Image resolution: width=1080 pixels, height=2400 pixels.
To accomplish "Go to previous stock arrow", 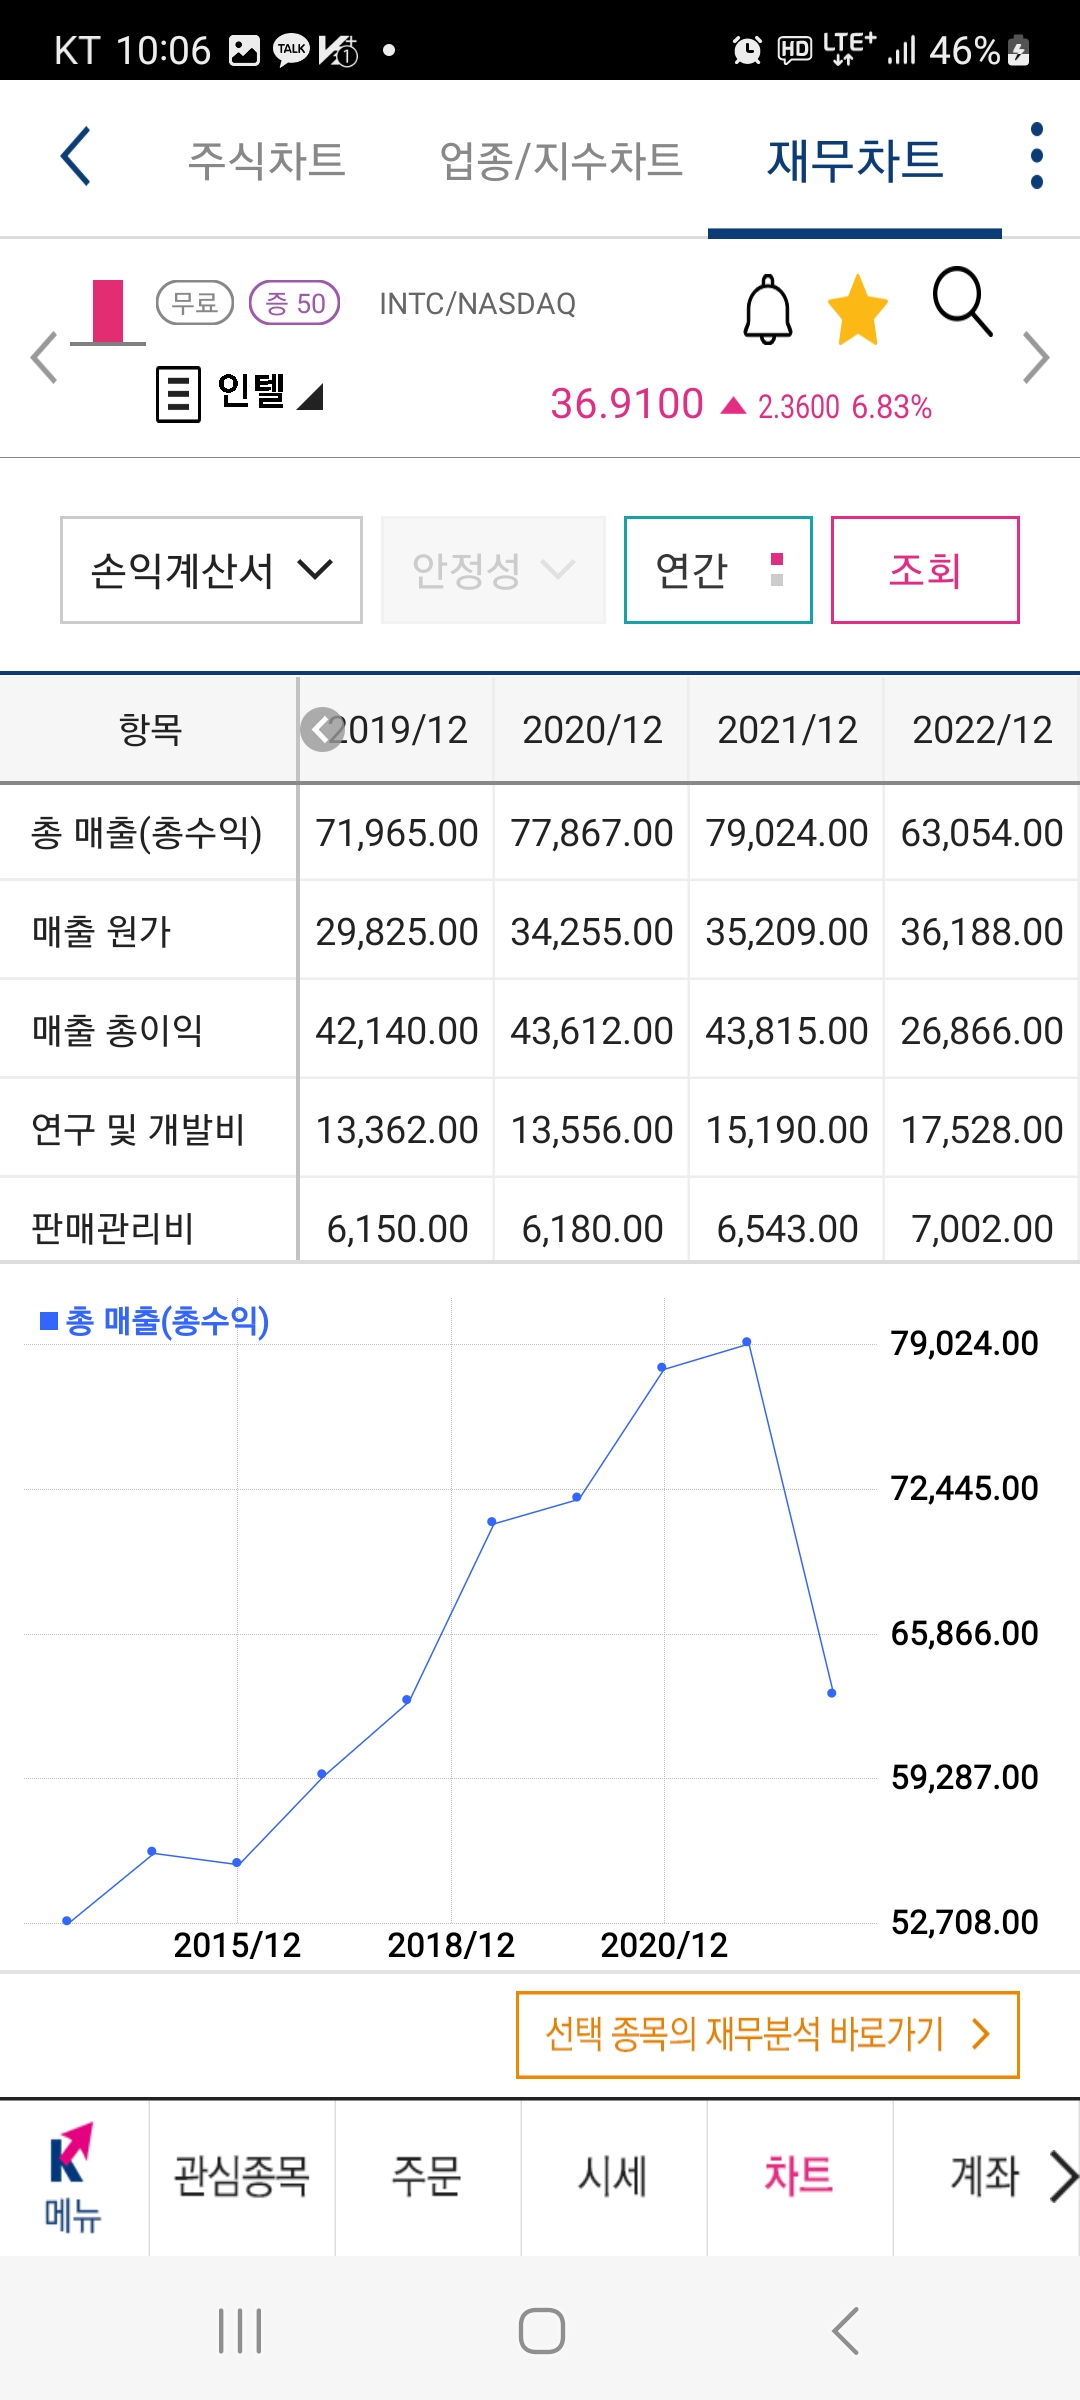I will (44, 358).
